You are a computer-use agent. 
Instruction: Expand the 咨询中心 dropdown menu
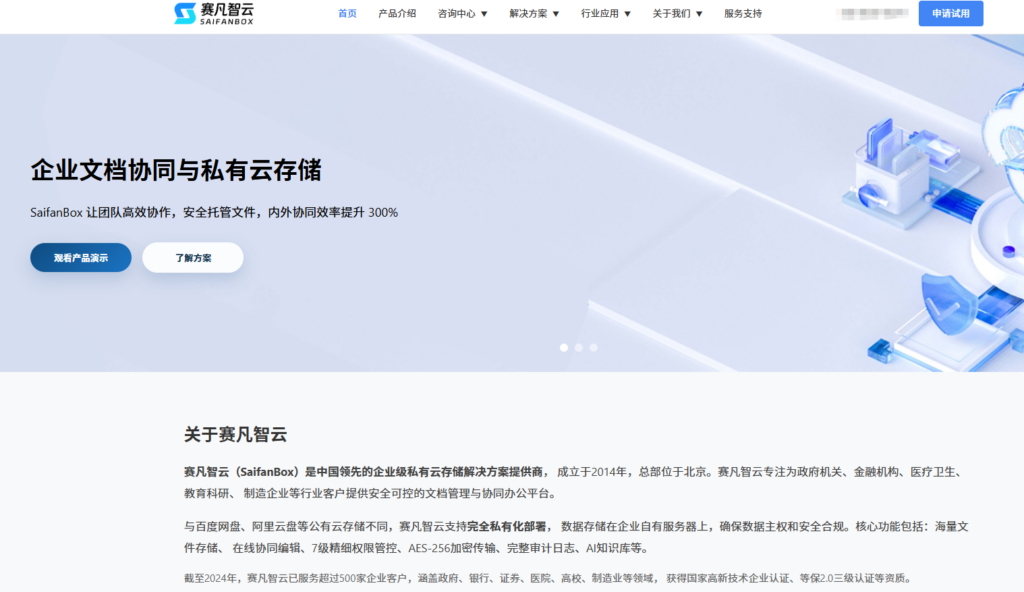[460, 13]
